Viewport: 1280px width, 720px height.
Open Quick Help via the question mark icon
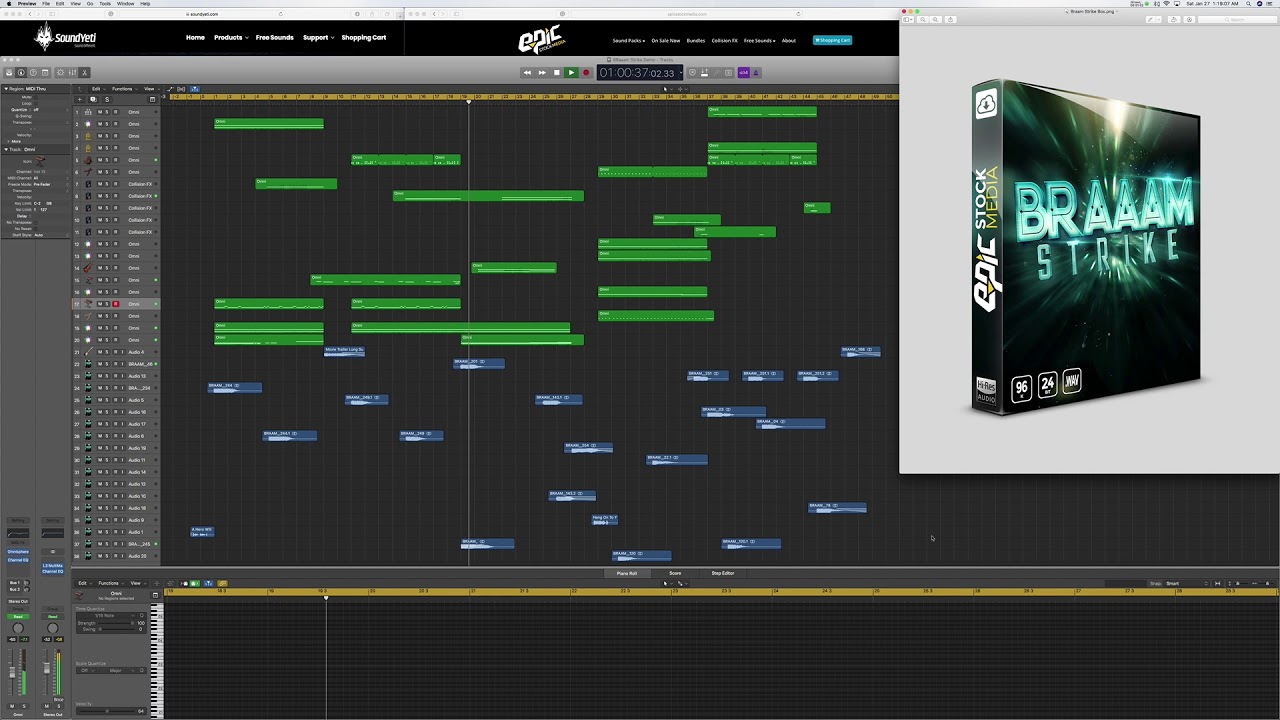pyautogui.click(x=33, y=72)
